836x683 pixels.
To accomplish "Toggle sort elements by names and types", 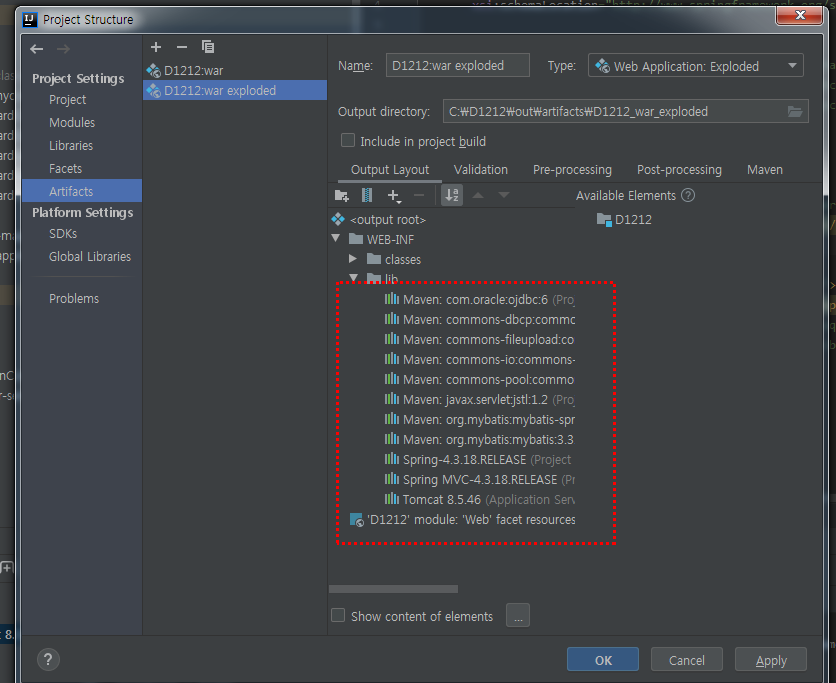I will click(452, 195).
